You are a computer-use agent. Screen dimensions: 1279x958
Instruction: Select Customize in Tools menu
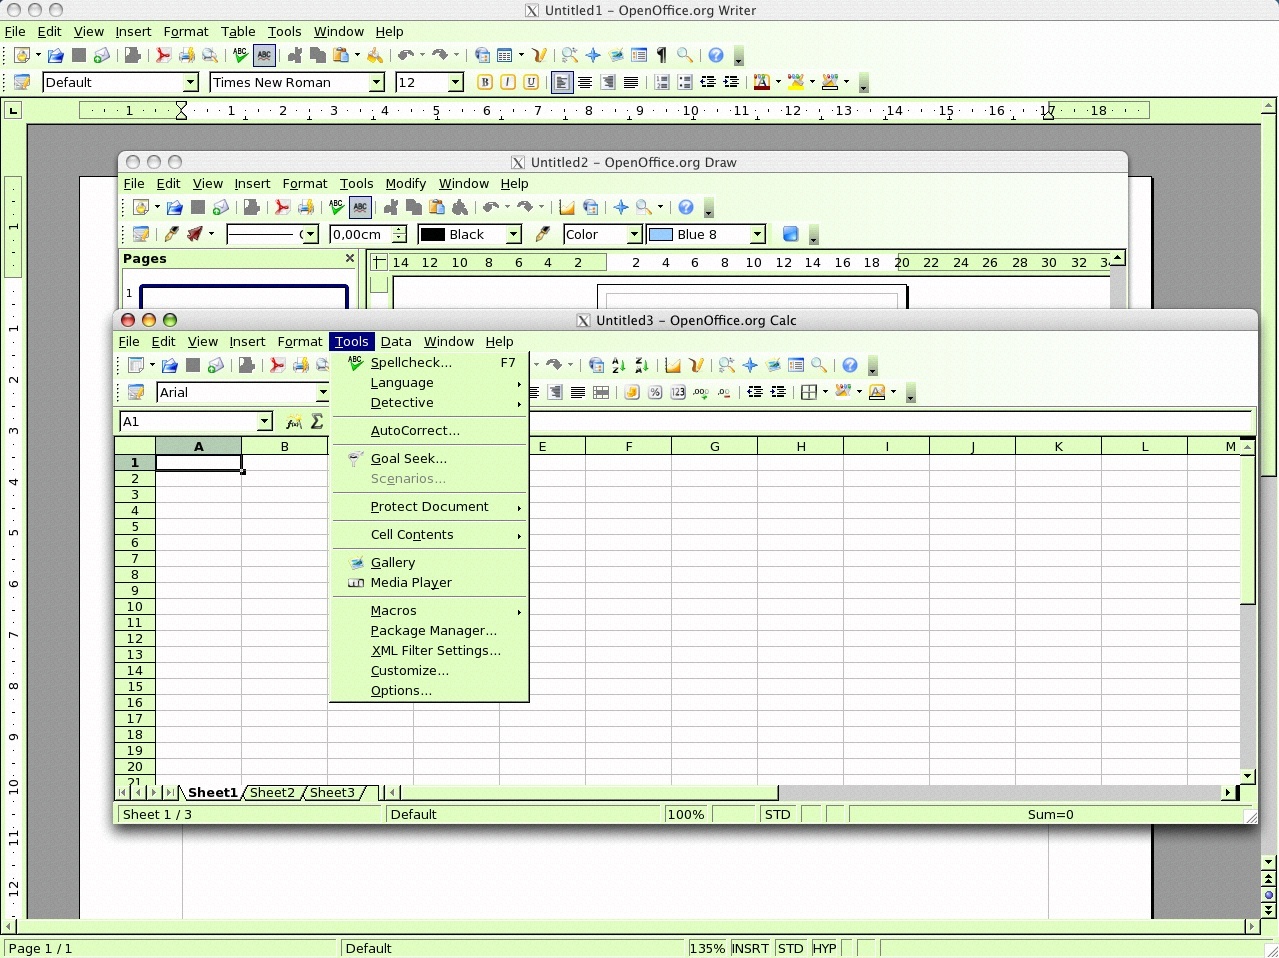(429, 671)
